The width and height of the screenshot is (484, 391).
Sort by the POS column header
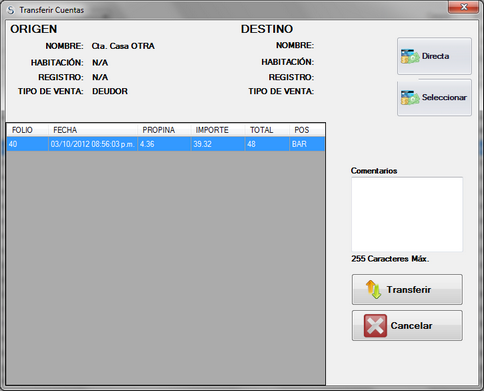tap(307, 130)
